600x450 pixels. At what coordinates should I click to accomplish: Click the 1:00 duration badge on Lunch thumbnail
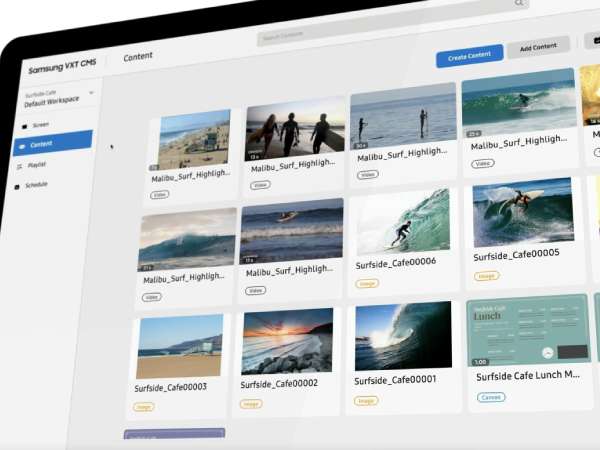point(480,362)
